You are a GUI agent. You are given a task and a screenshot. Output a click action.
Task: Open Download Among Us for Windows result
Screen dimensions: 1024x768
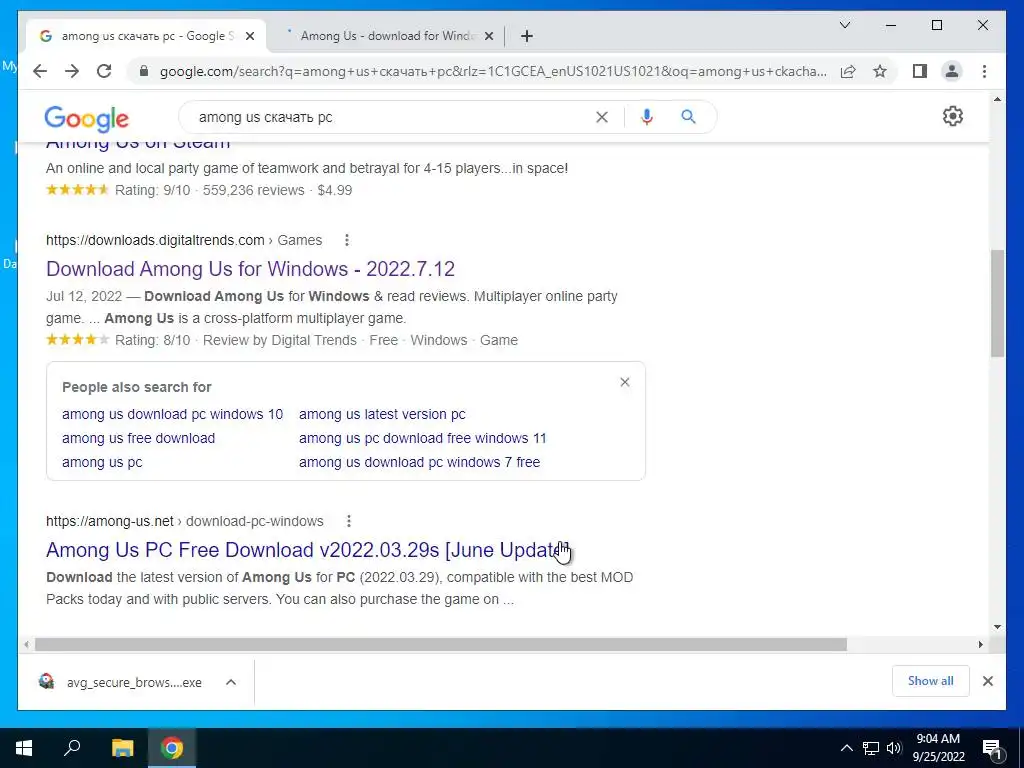pos(250,268)
